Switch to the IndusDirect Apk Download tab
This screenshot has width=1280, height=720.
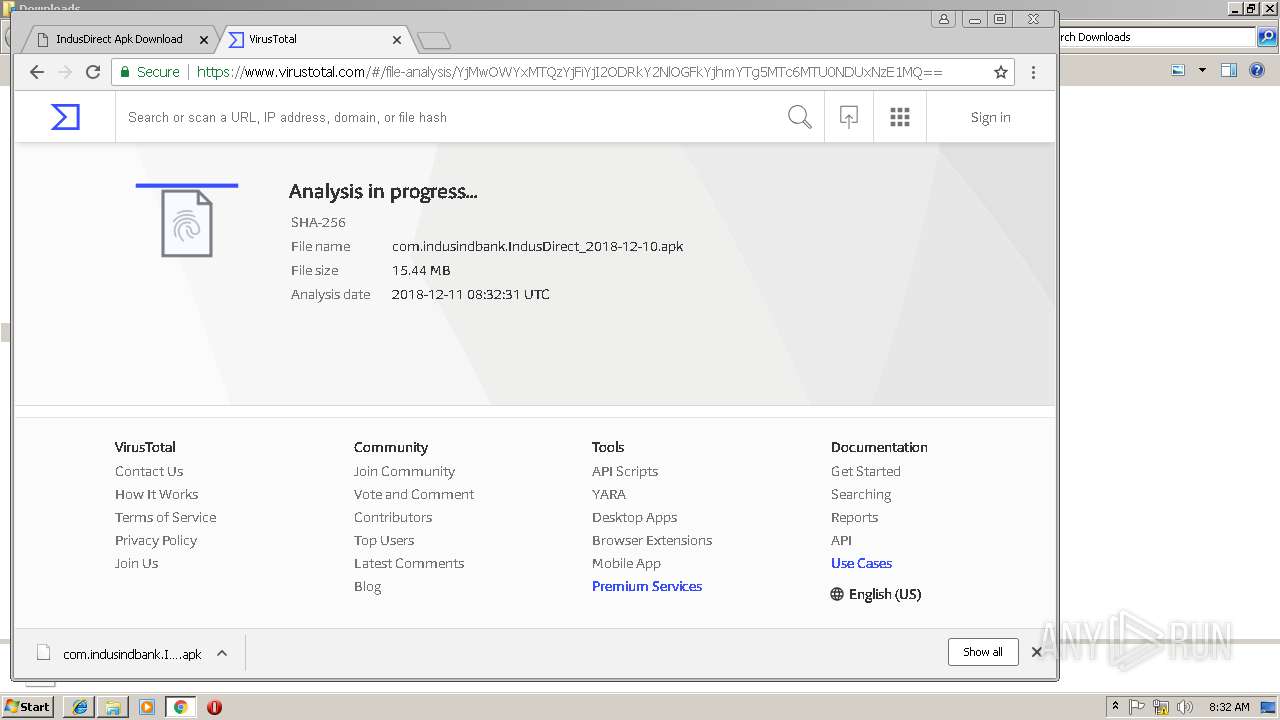pos(119,39)
